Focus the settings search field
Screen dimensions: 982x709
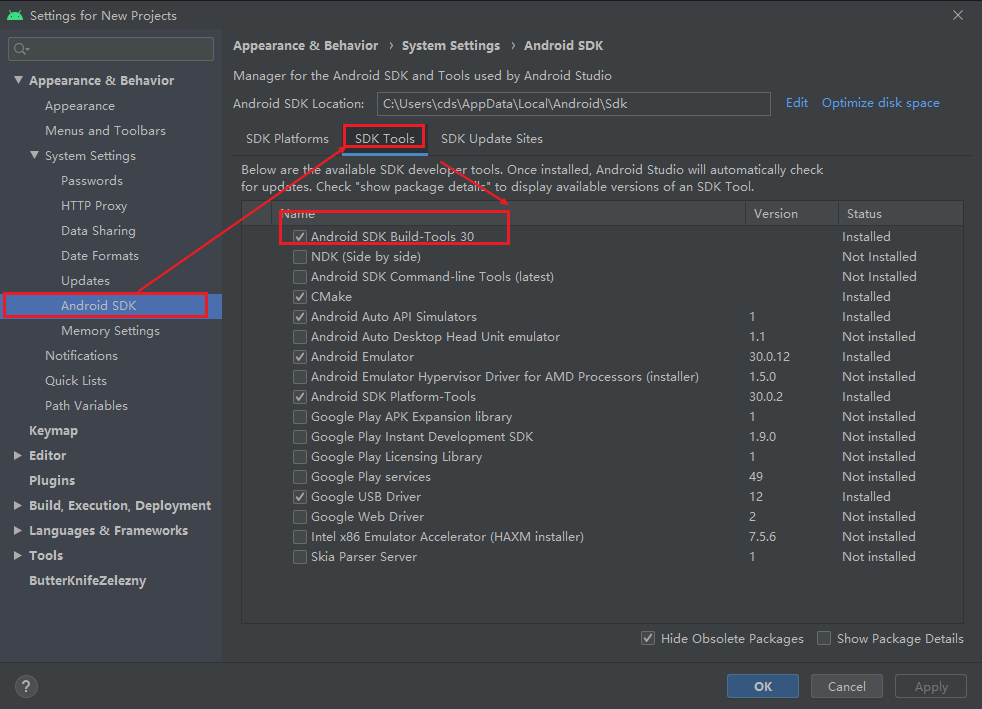(x=111, y=49)
